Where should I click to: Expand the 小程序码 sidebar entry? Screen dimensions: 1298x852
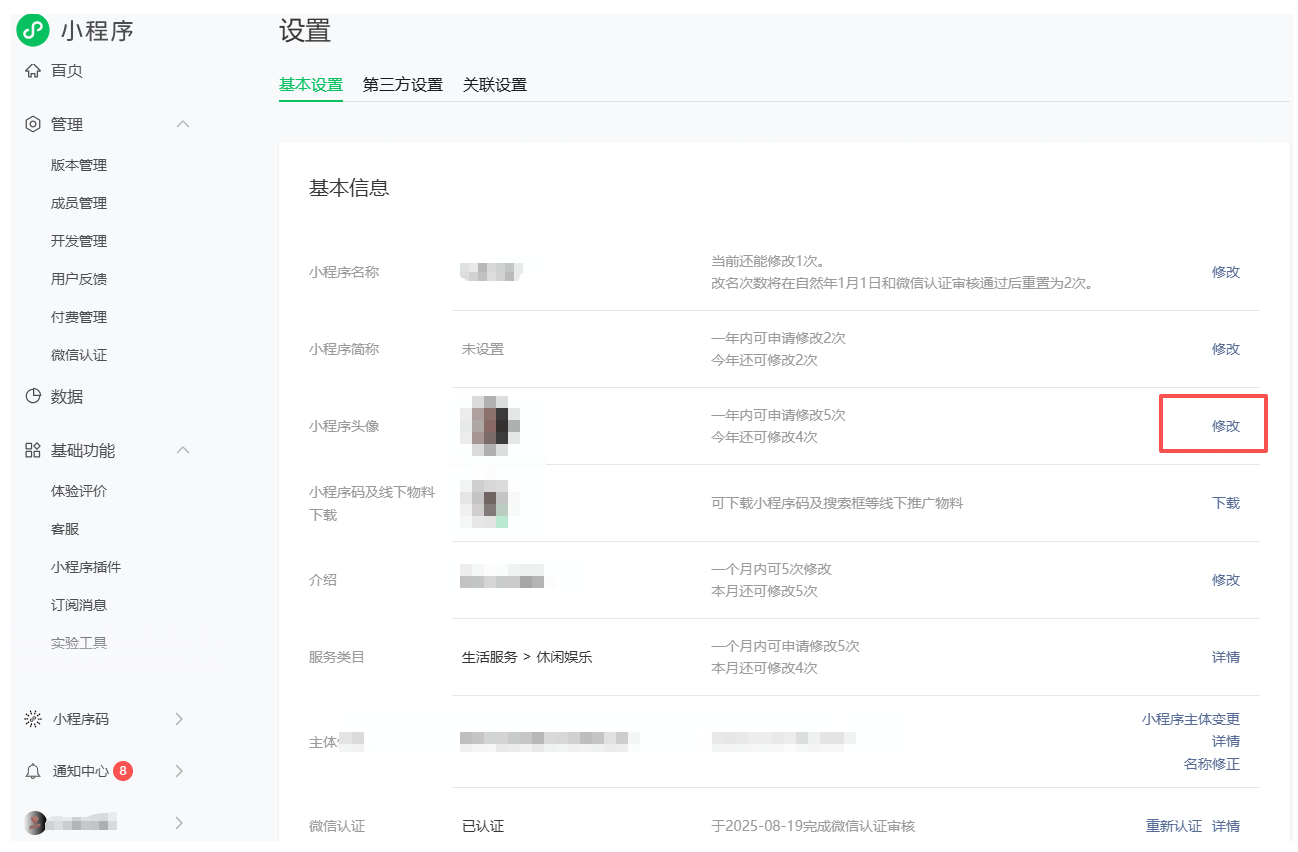tap(180, 718)
